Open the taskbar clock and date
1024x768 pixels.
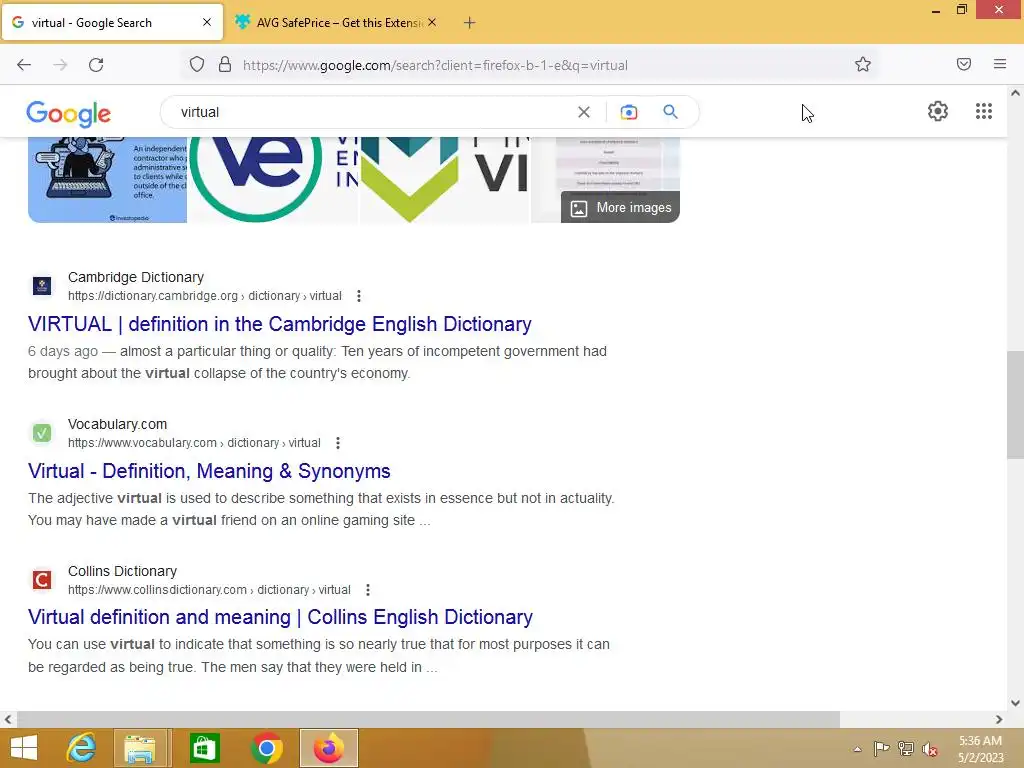980,749
